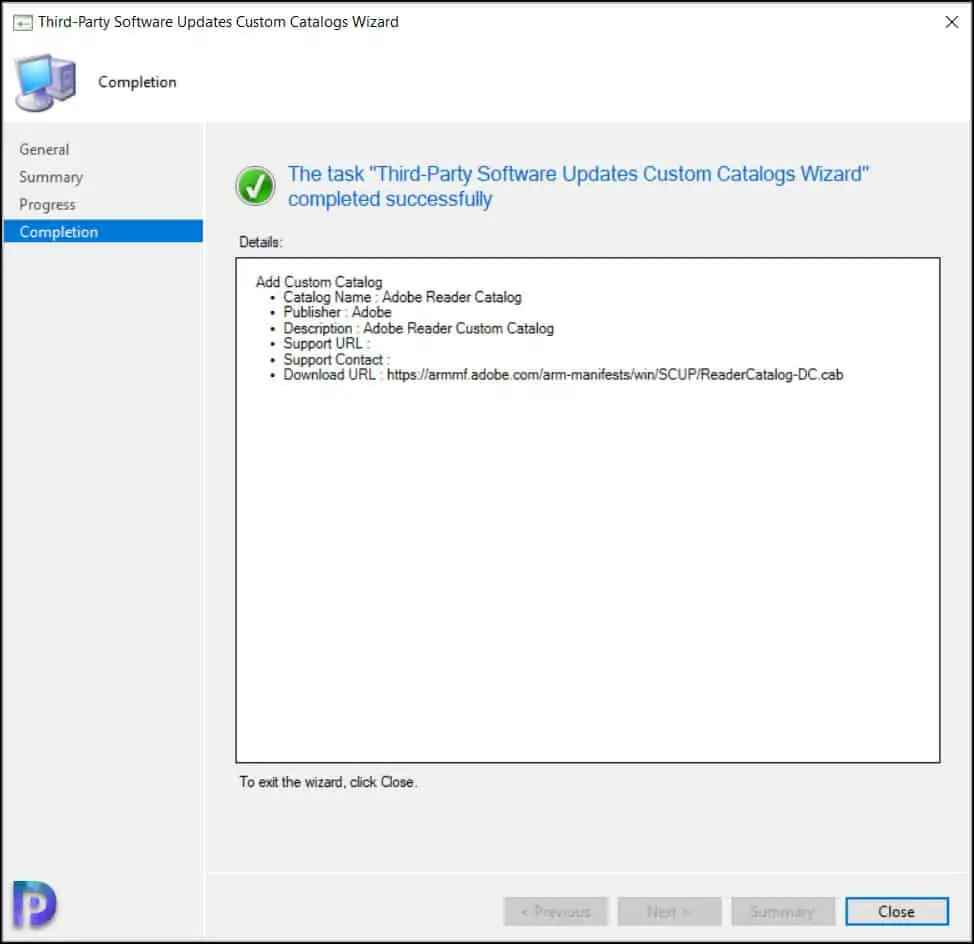Click the green success checkmark icon

coord(255,186)
